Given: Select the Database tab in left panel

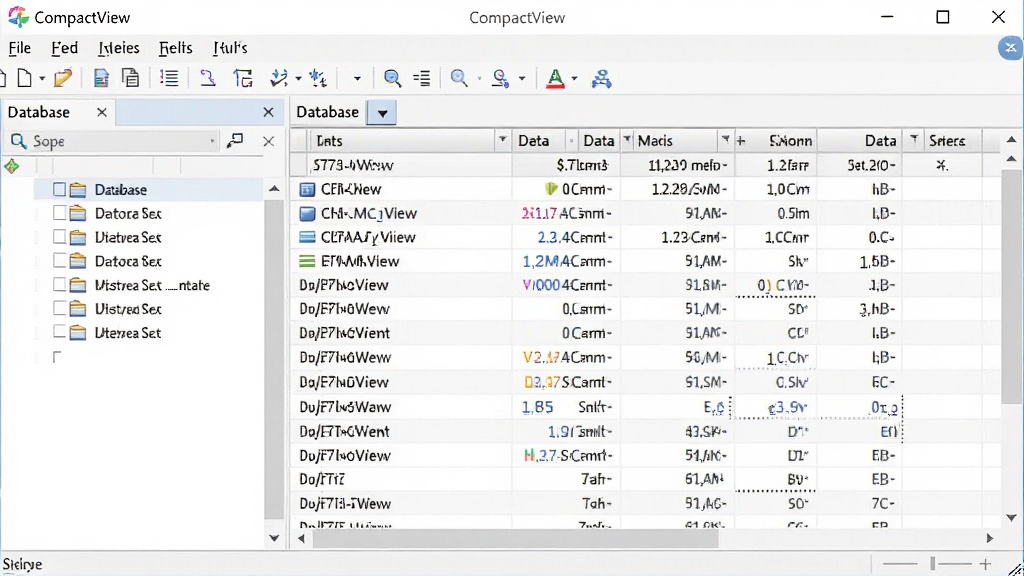Looking at the screenshot, I should point(39,112).
